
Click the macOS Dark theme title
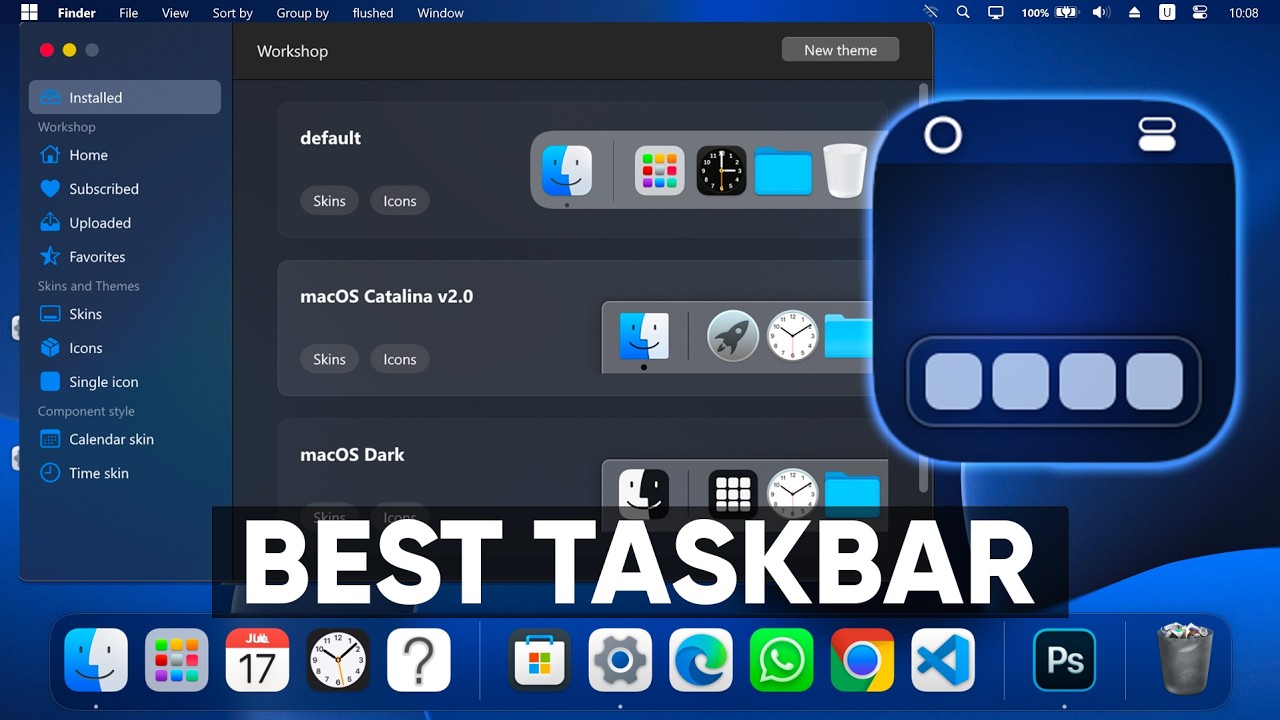tap(352, 454)
